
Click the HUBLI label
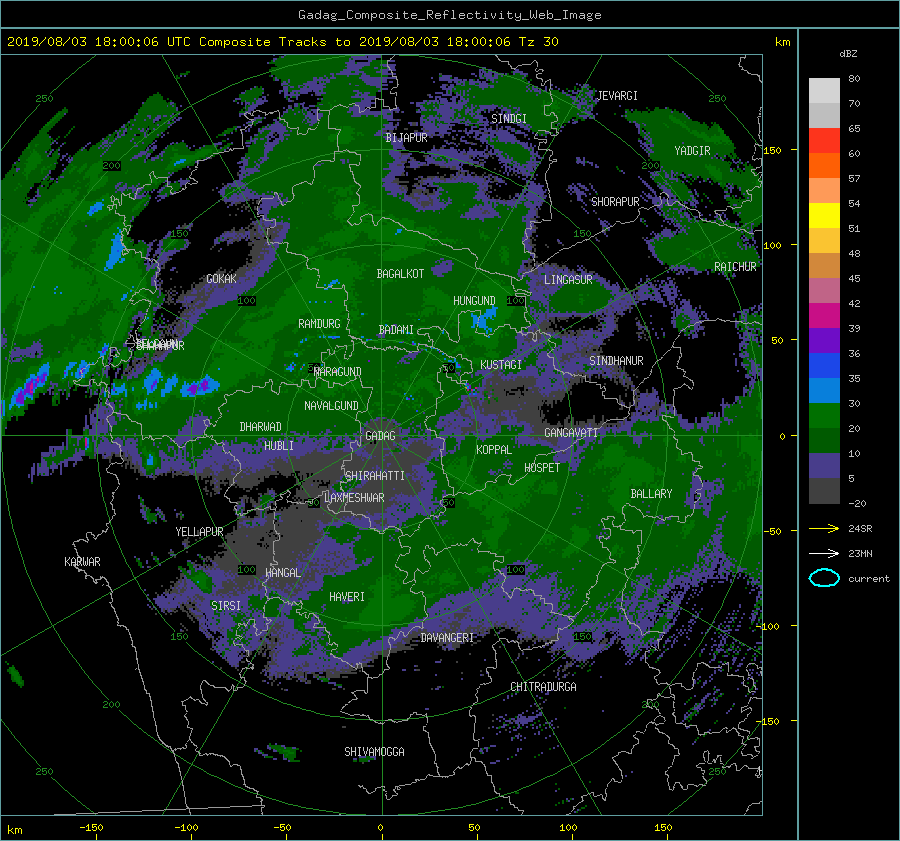coord(279,446)
